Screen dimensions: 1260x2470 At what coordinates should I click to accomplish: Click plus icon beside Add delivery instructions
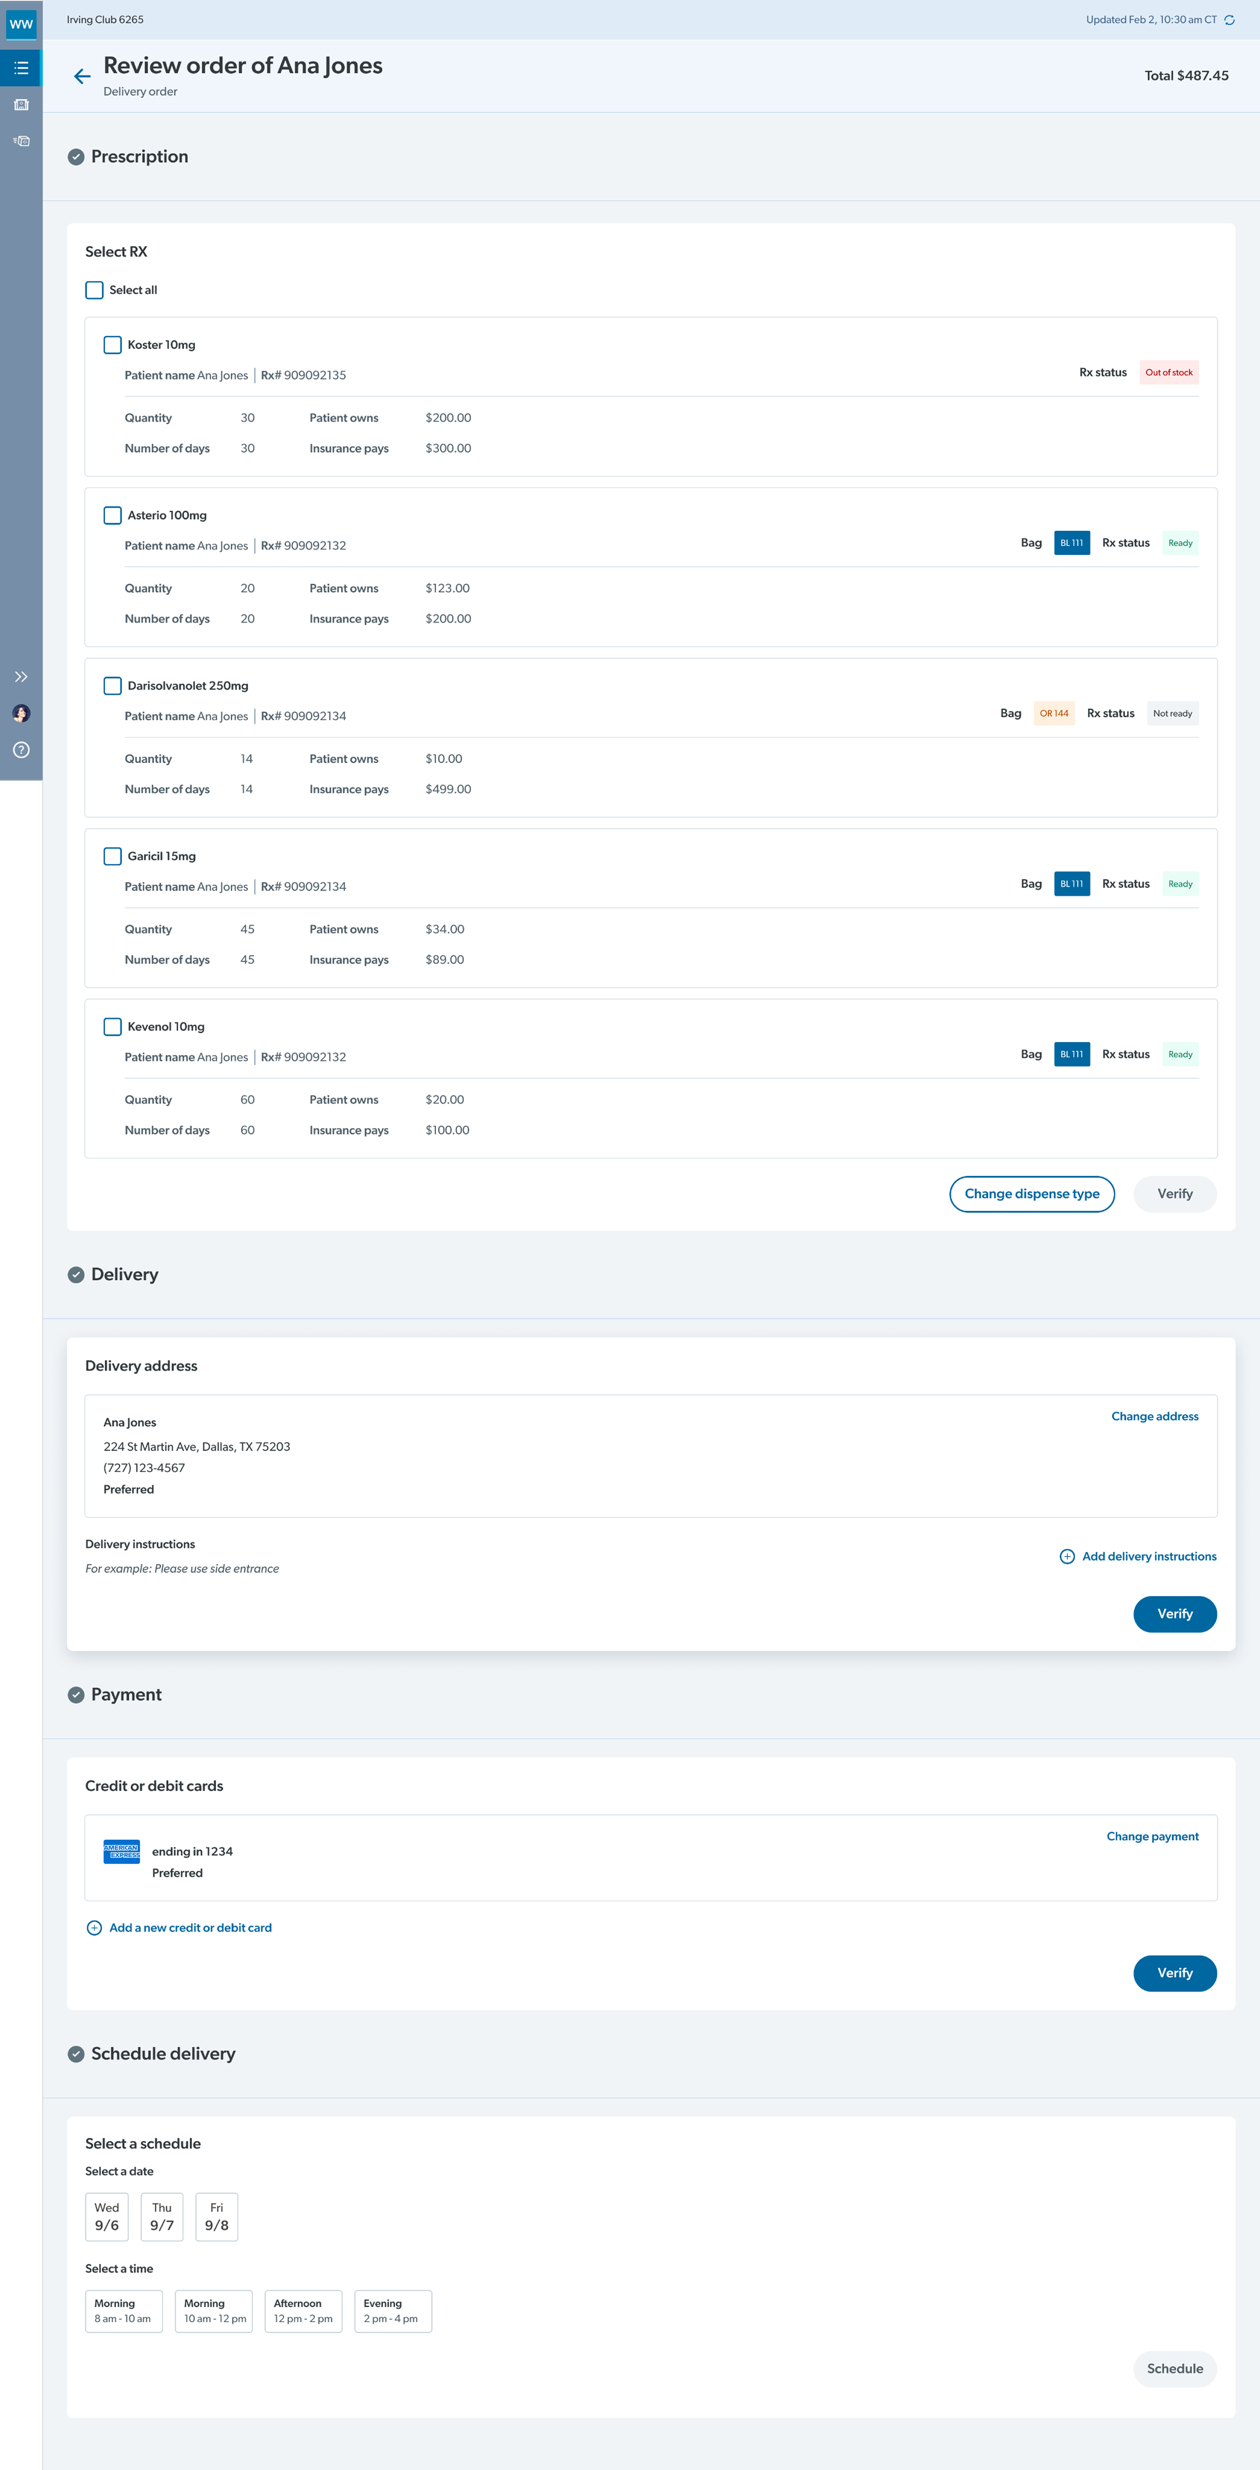tap(1067, 1557)
